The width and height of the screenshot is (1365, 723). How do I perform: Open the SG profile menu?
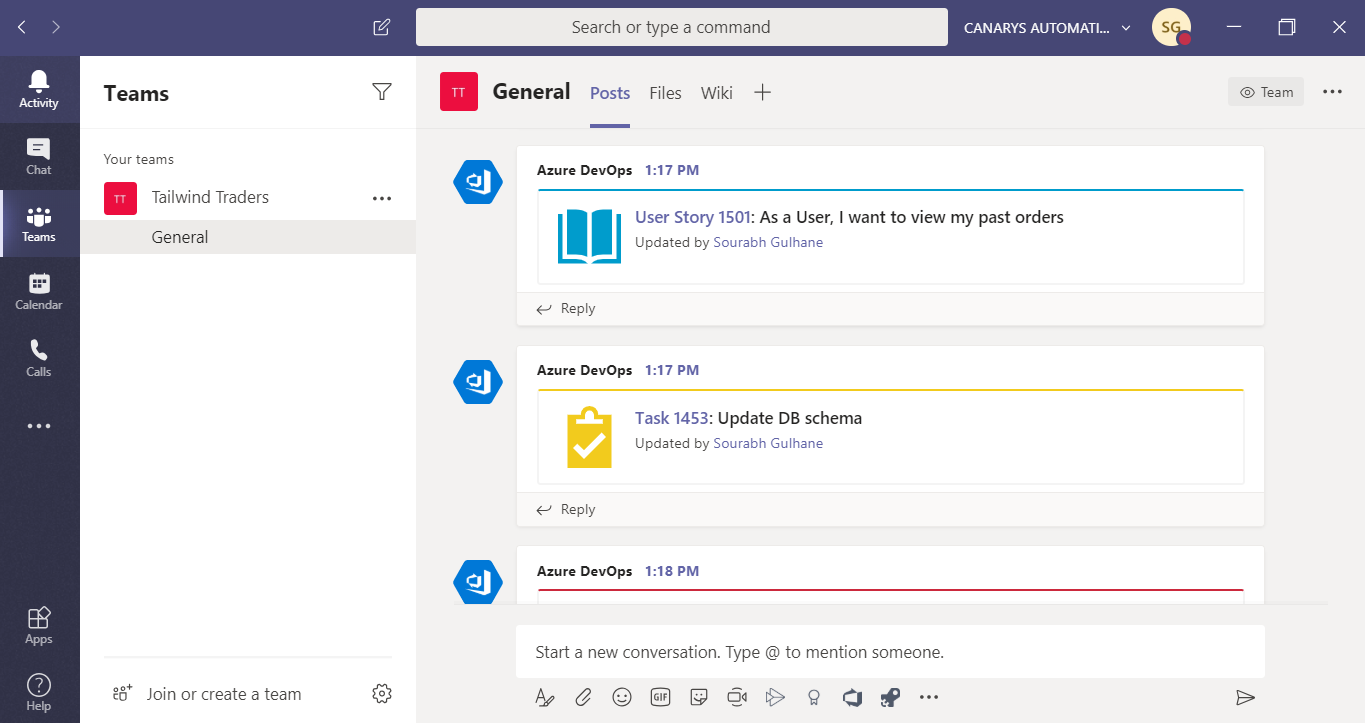tap(1171, 28)
